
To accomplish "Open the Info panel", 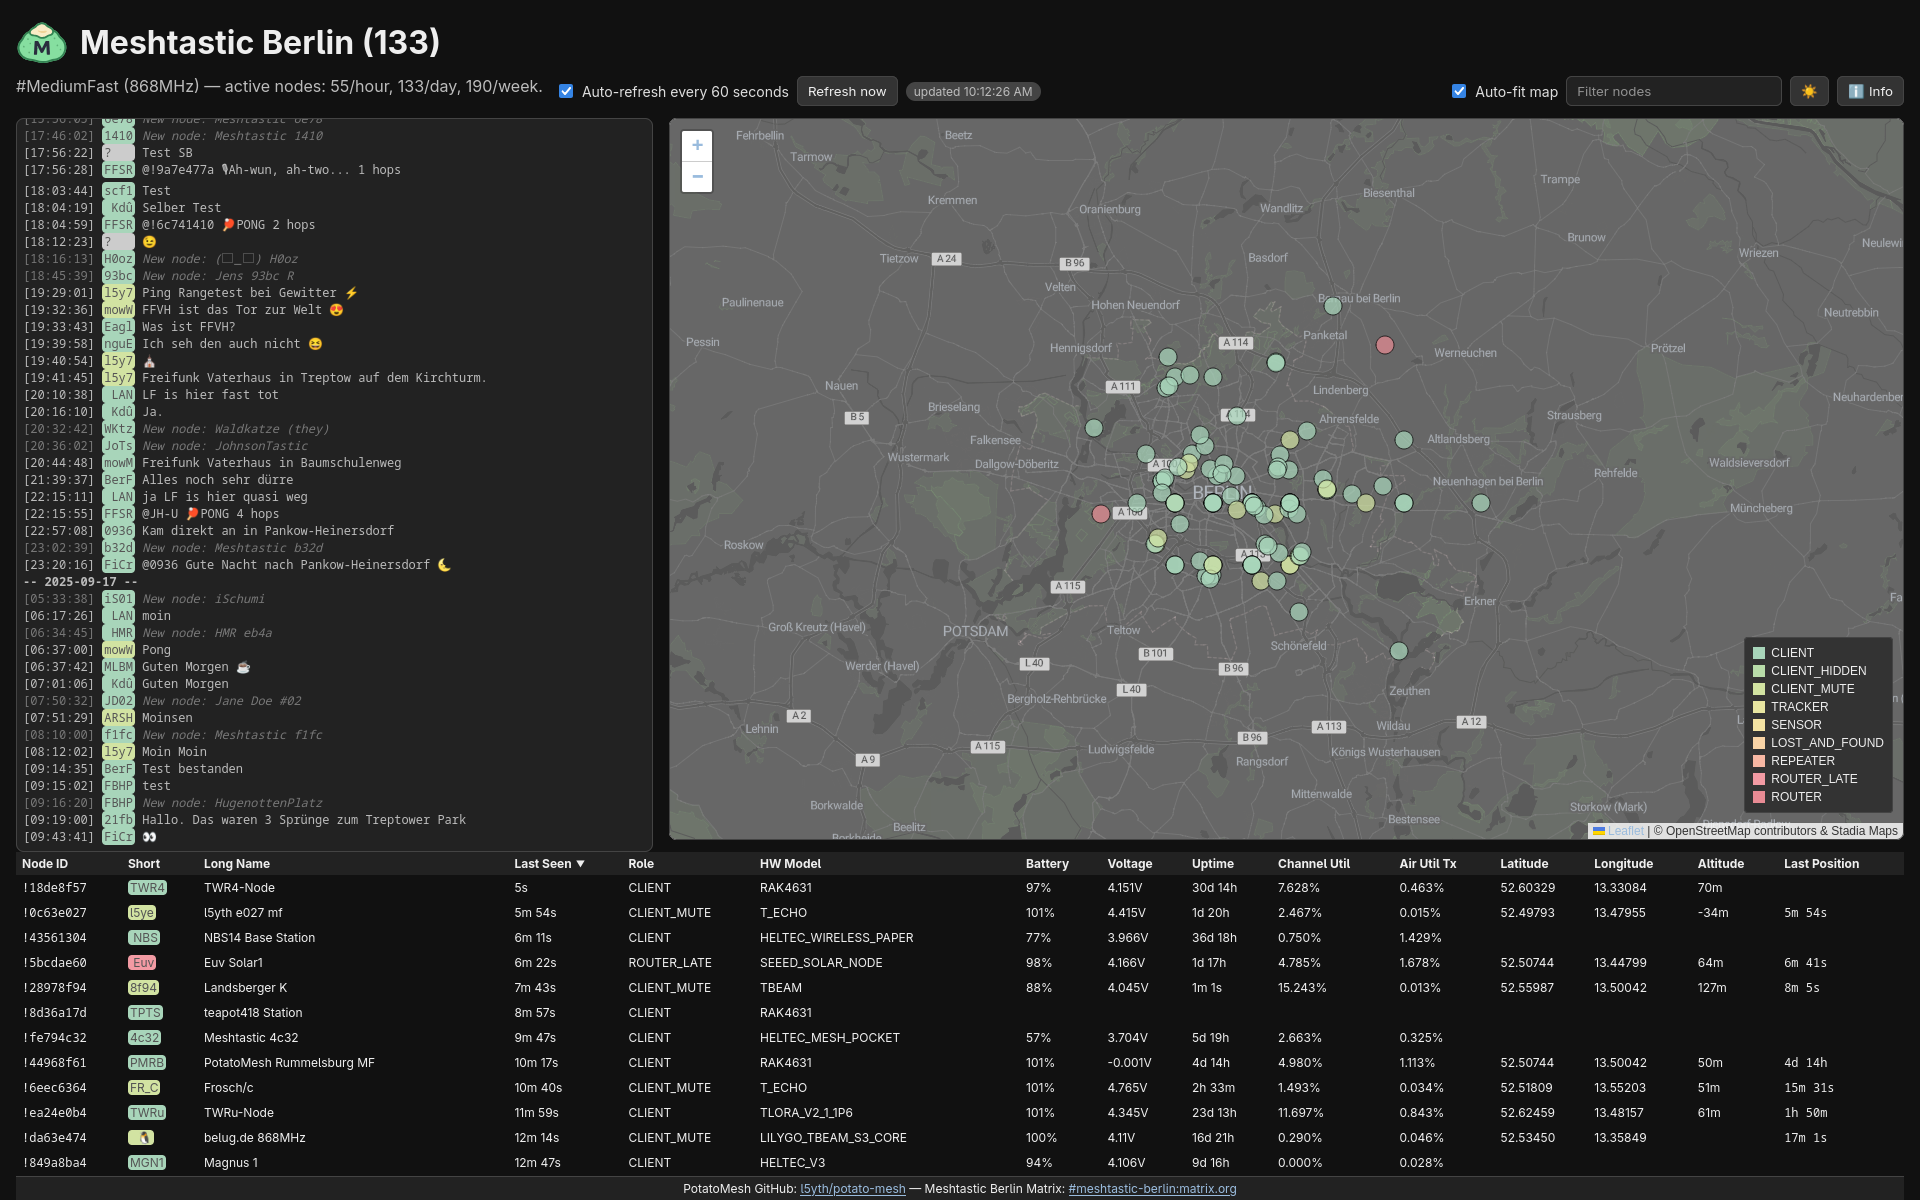I will (x=1869, y=91).
